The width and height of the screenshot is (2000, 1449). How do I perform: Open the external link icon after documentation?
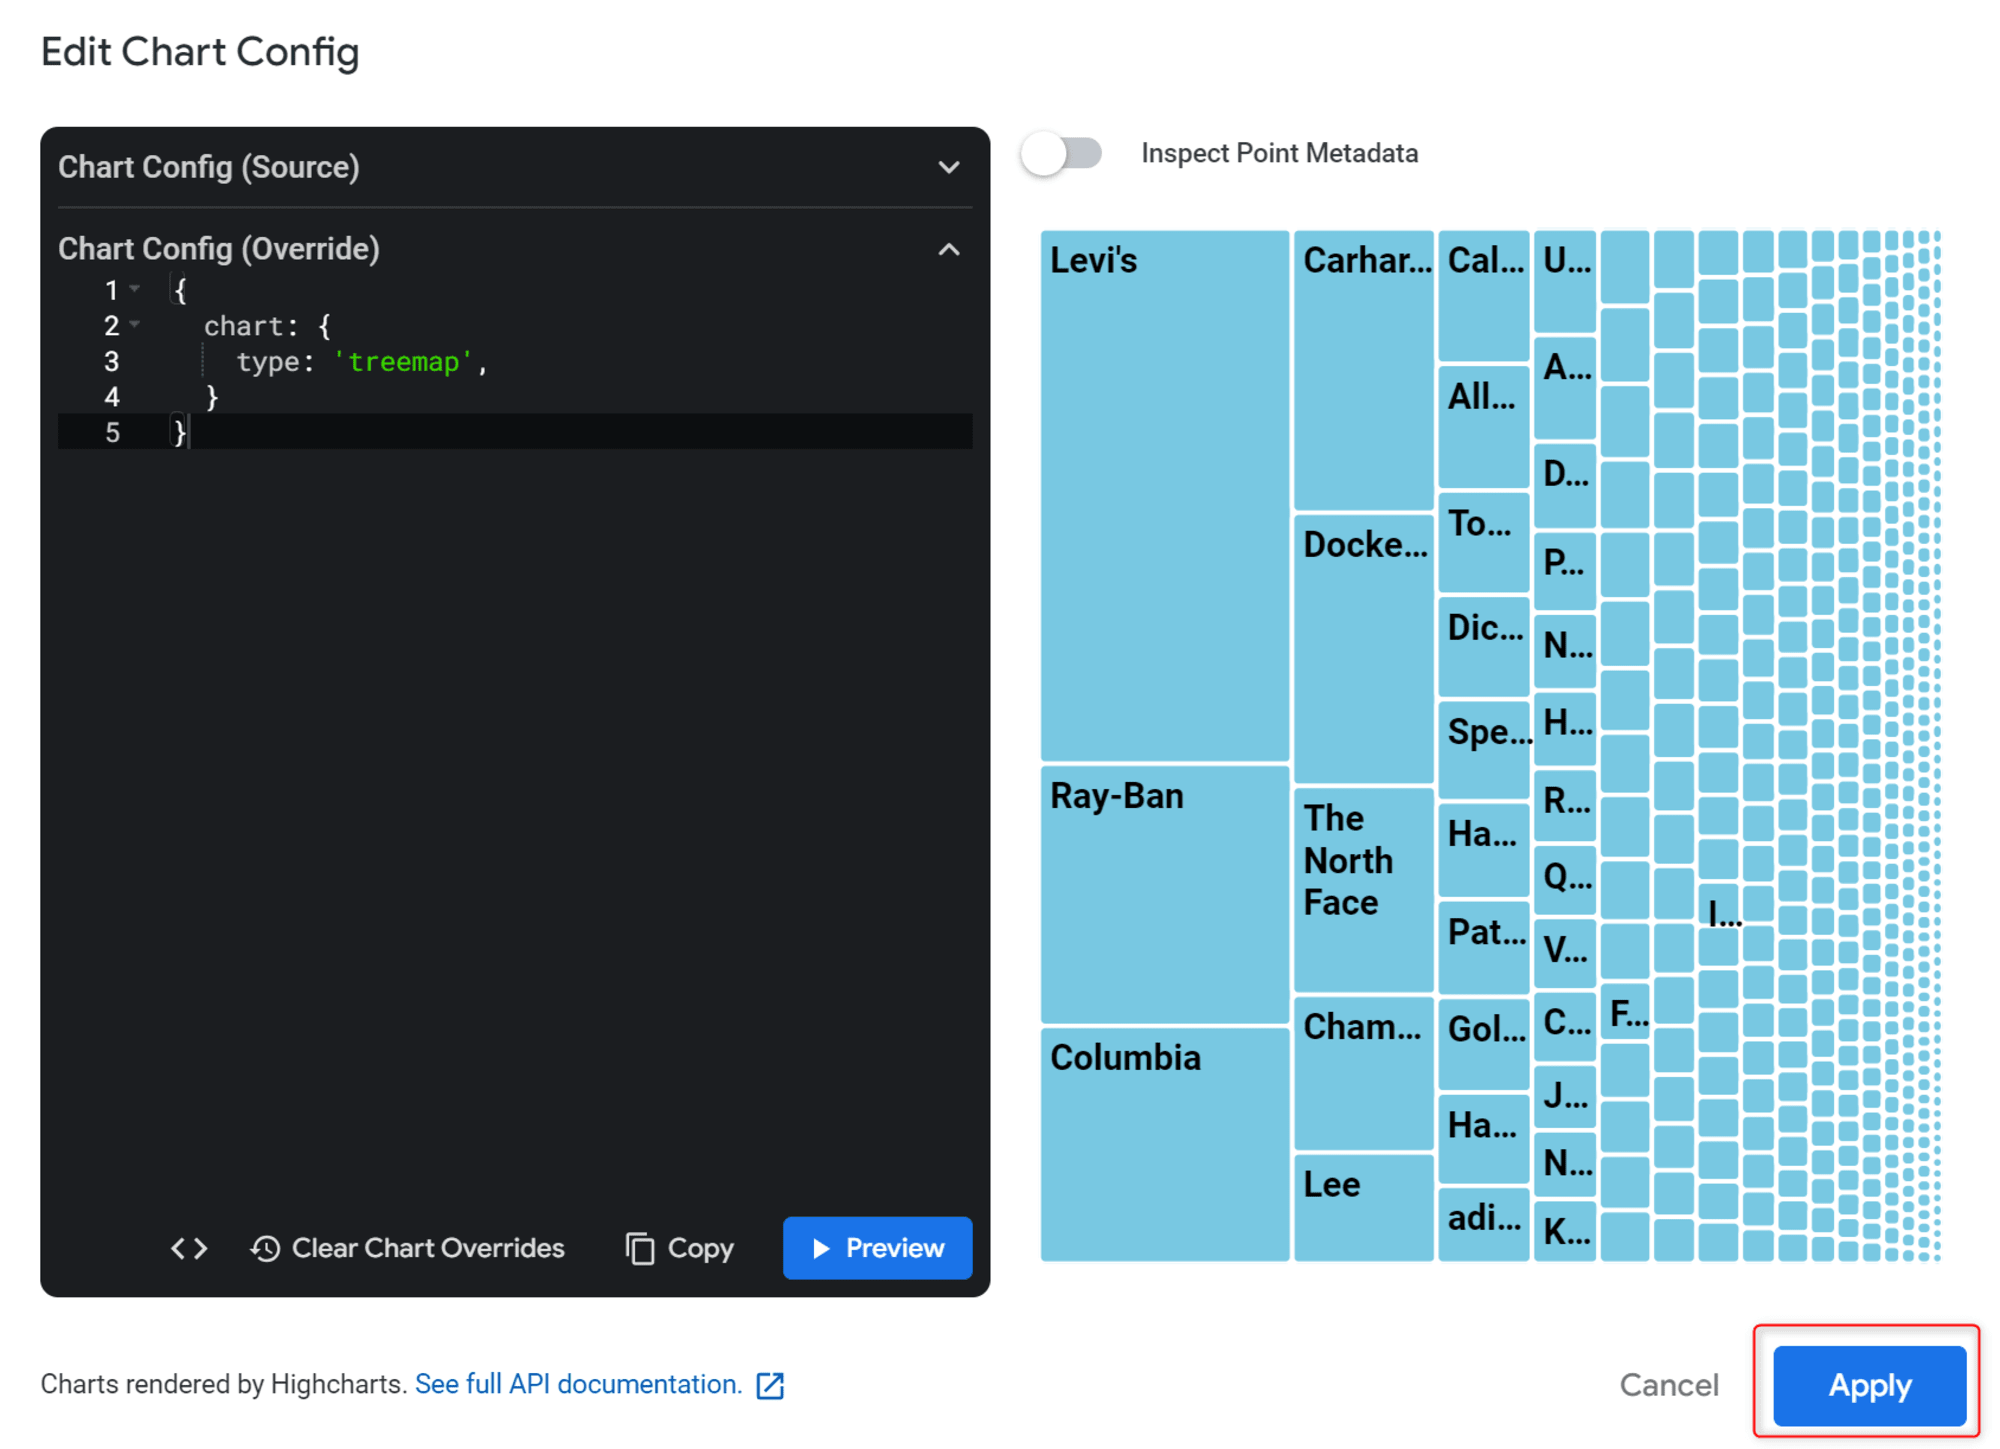[x=770, y=1385]
